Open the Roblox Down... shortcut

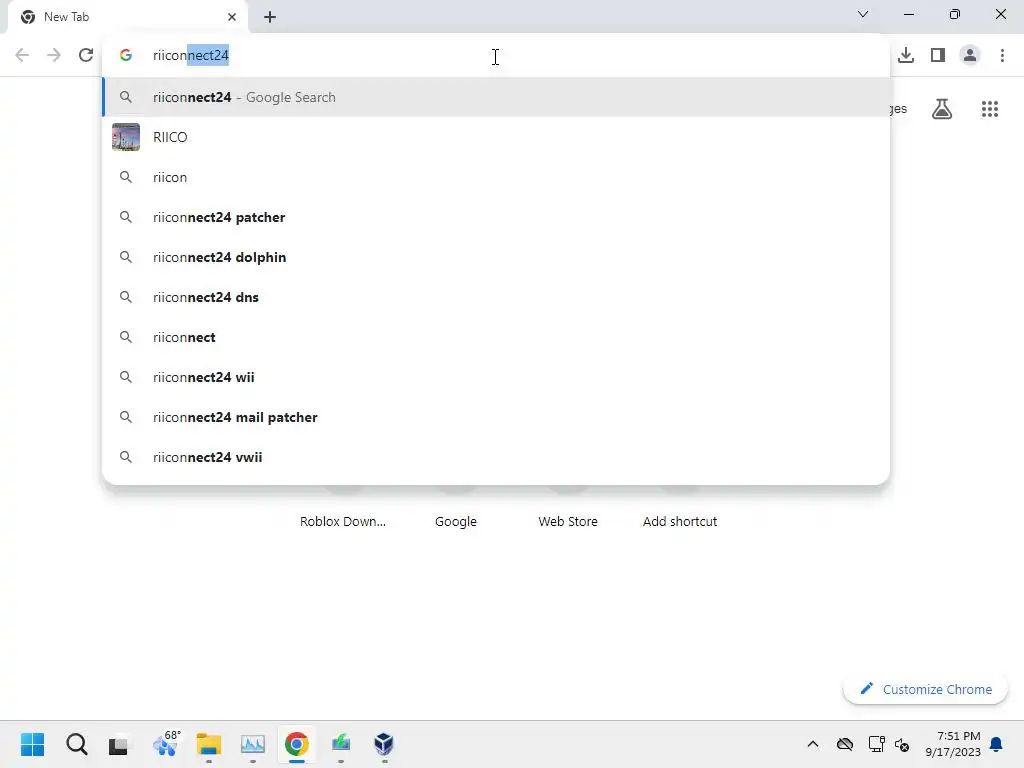[x=343, y=521]
